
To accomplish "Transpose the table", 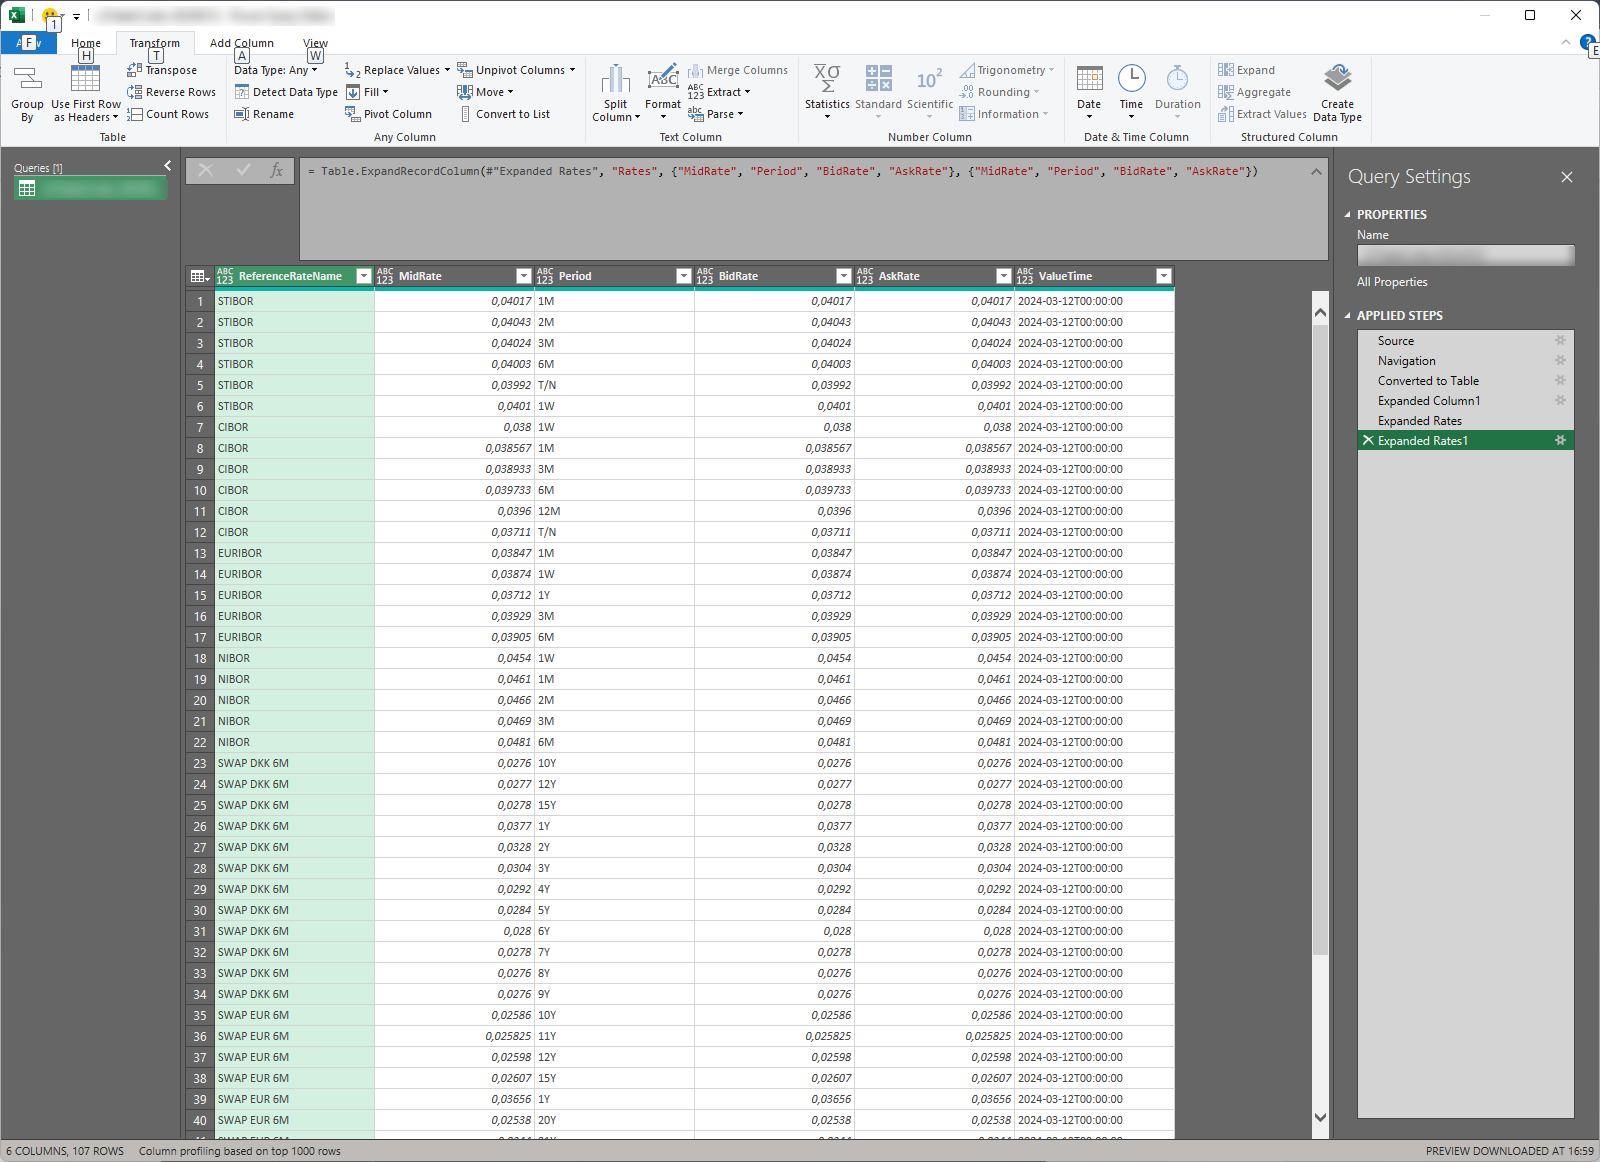I will pos(162,70).
